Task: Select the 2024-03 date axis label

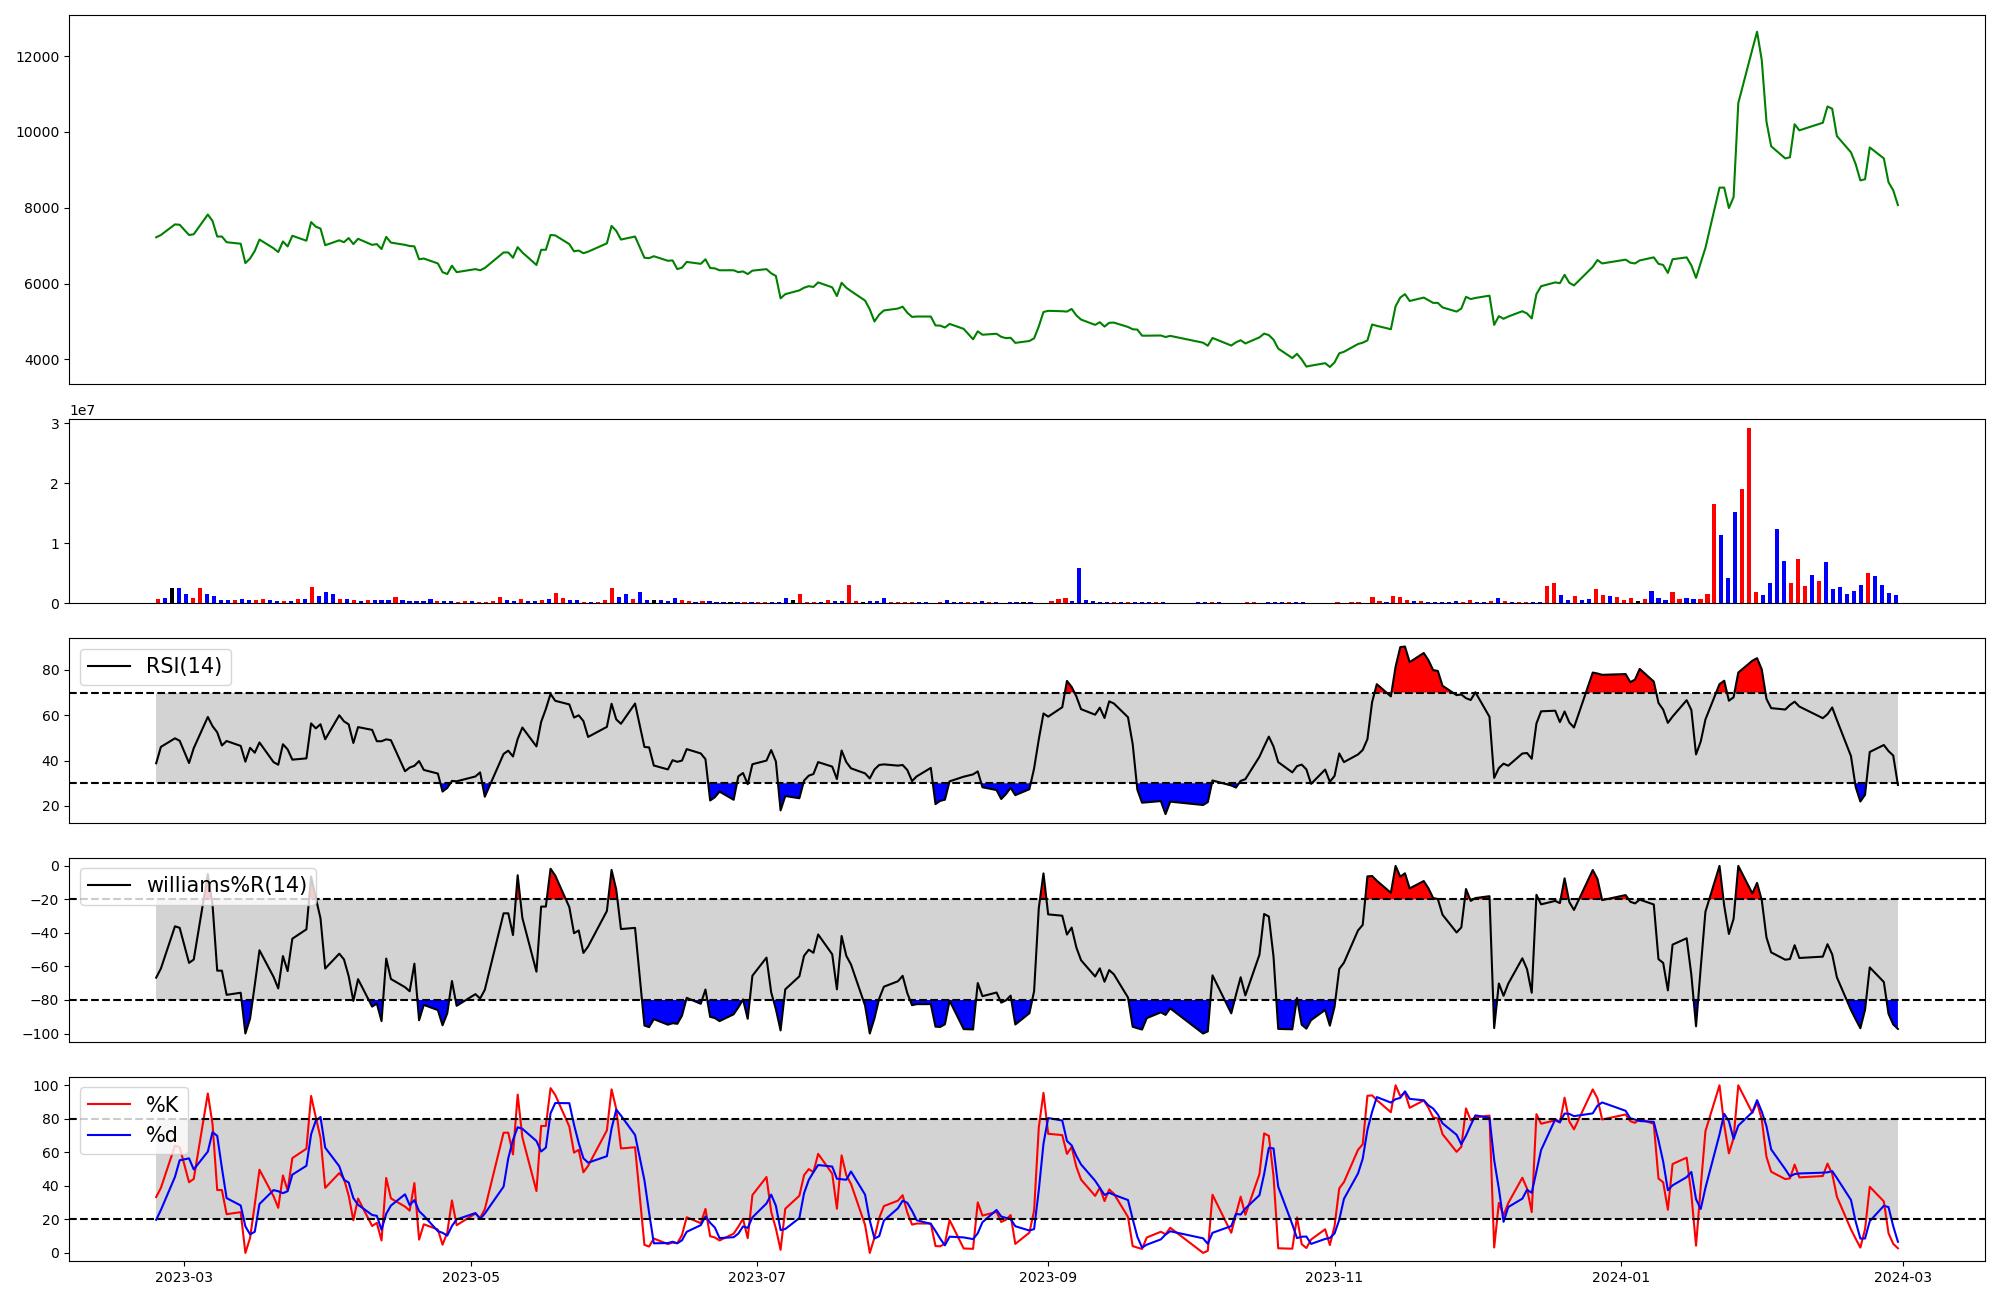Action: (x=1903, y=1277)
